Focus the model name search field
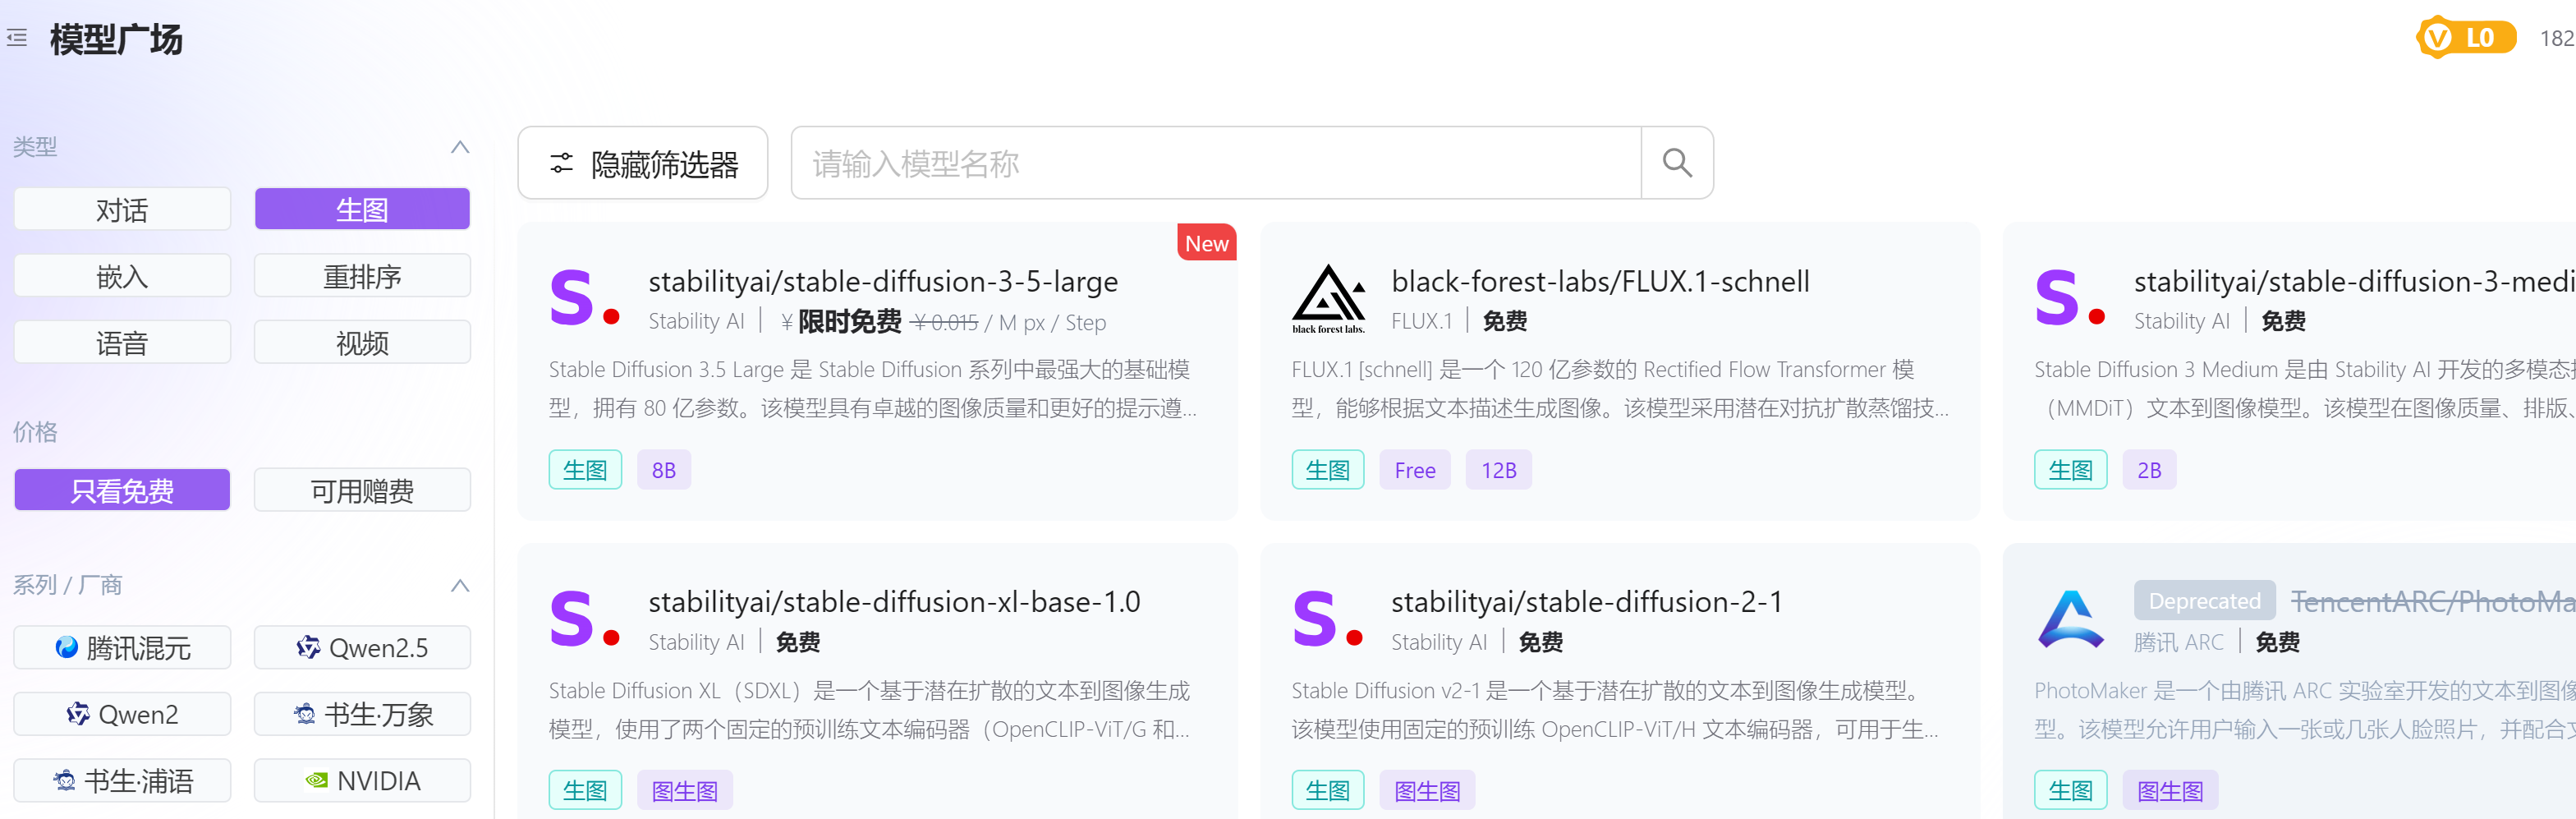 (x=1216, y=163)
